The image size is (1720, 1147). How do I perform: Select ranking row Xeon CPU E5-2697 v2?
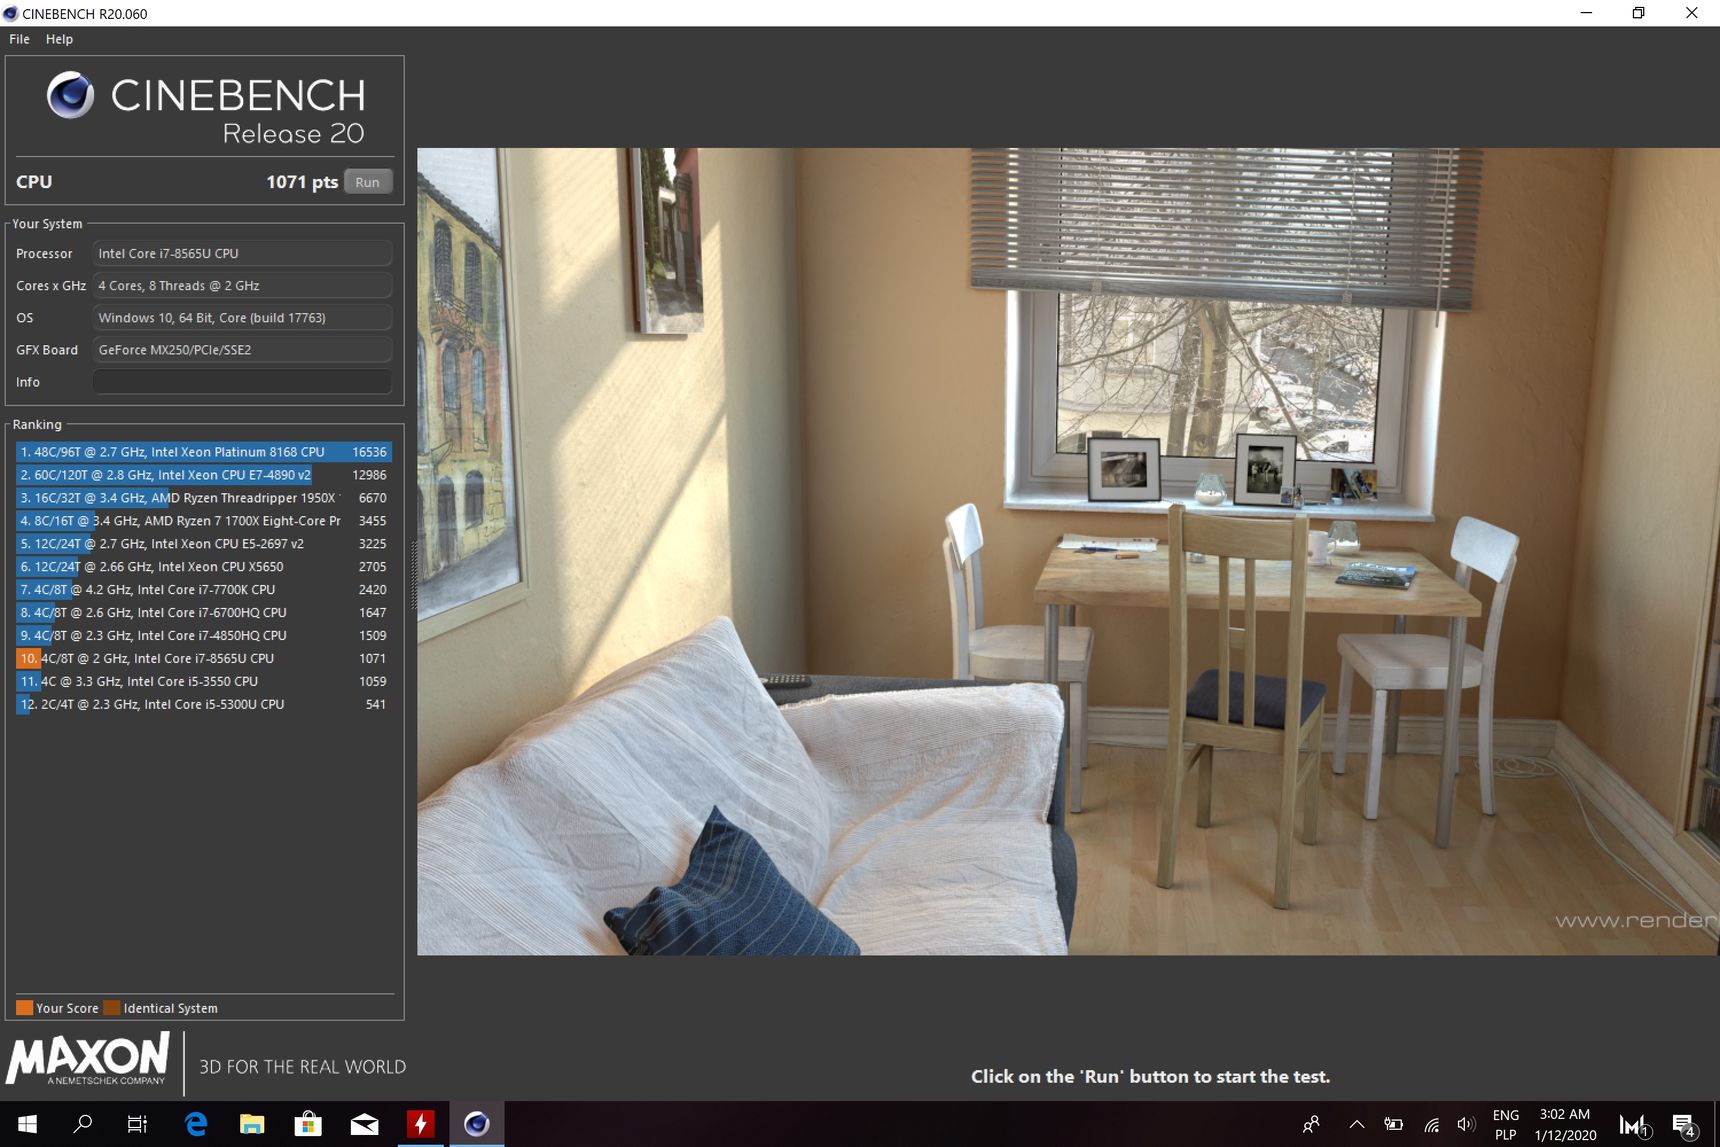point(203,544)
